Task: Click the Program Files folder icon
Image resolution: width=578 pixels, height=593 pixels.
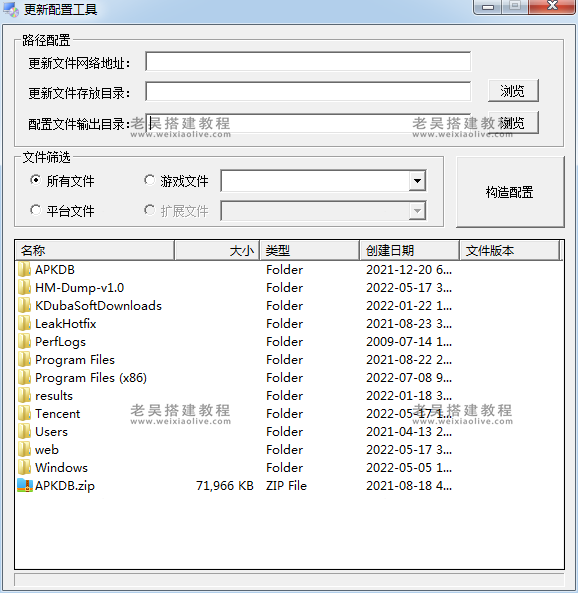Action: [25, 360]
